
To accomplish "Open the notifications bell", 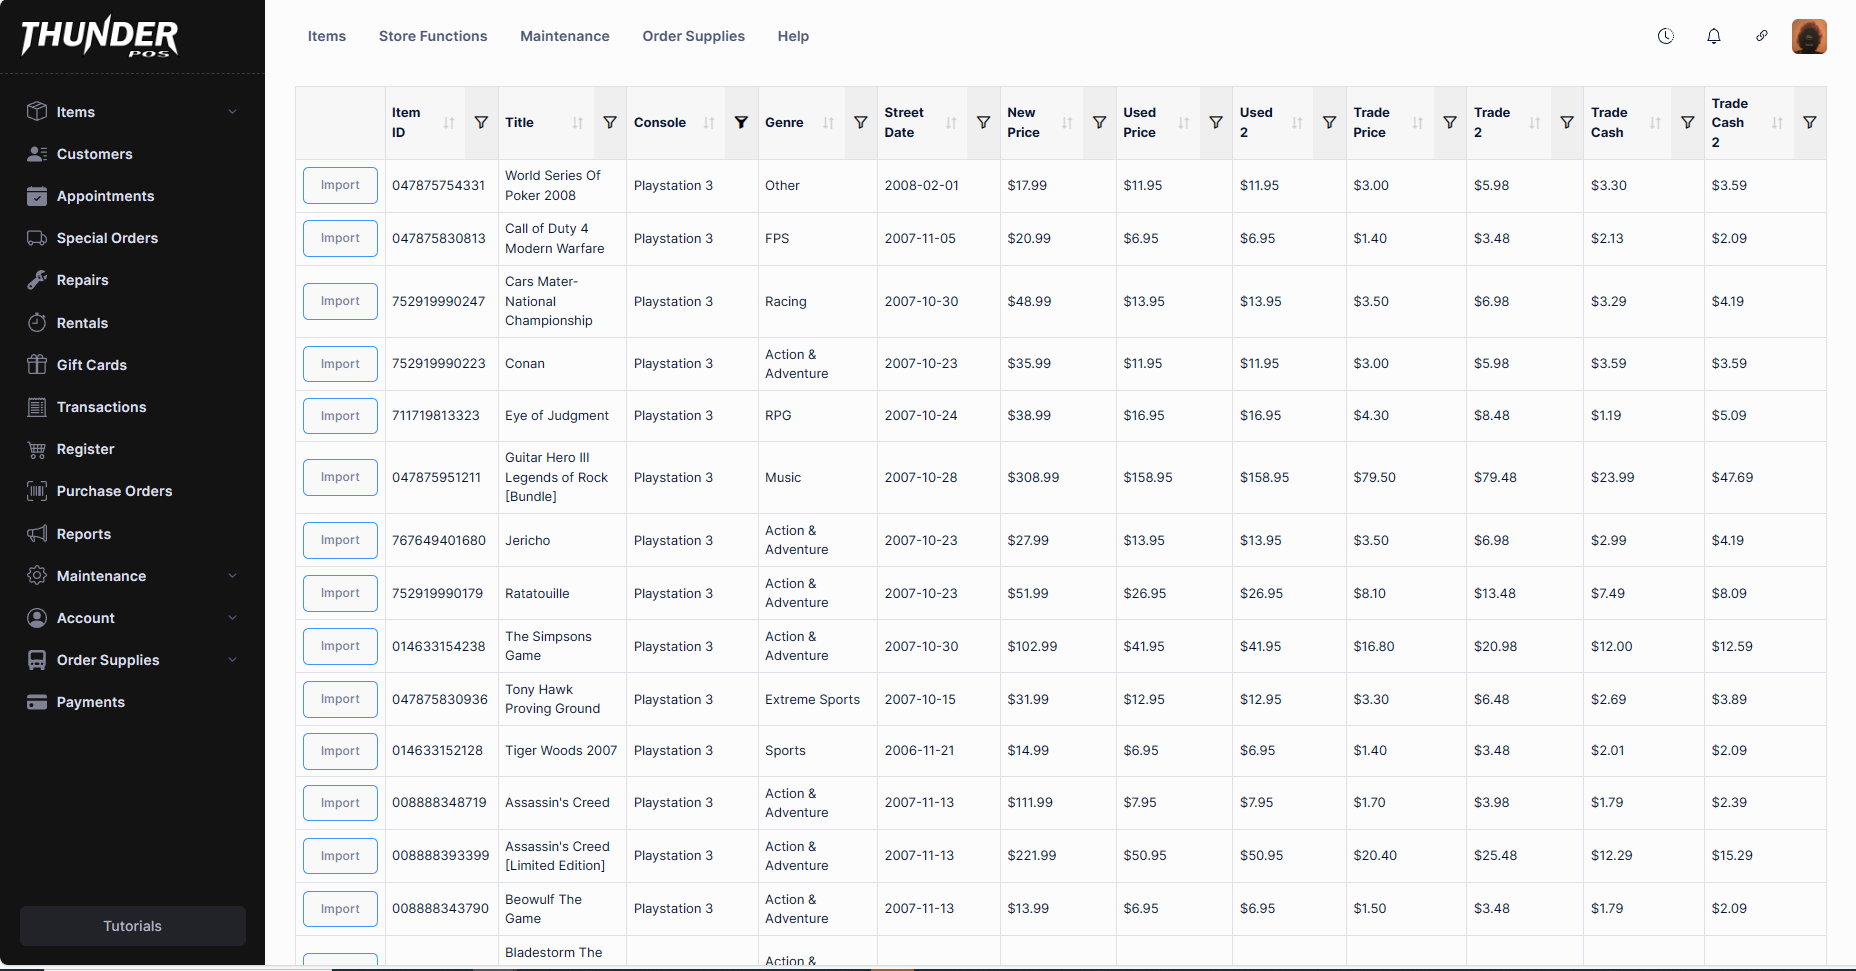I will coord(1713,36).
